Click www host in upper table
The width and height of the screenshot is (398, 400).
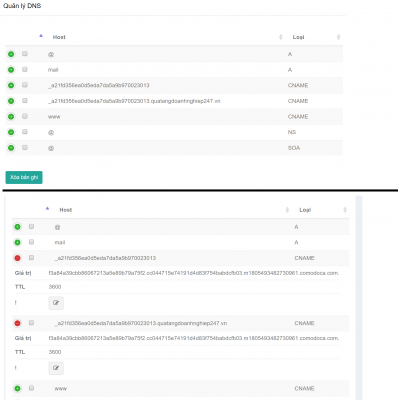(54, 117)
